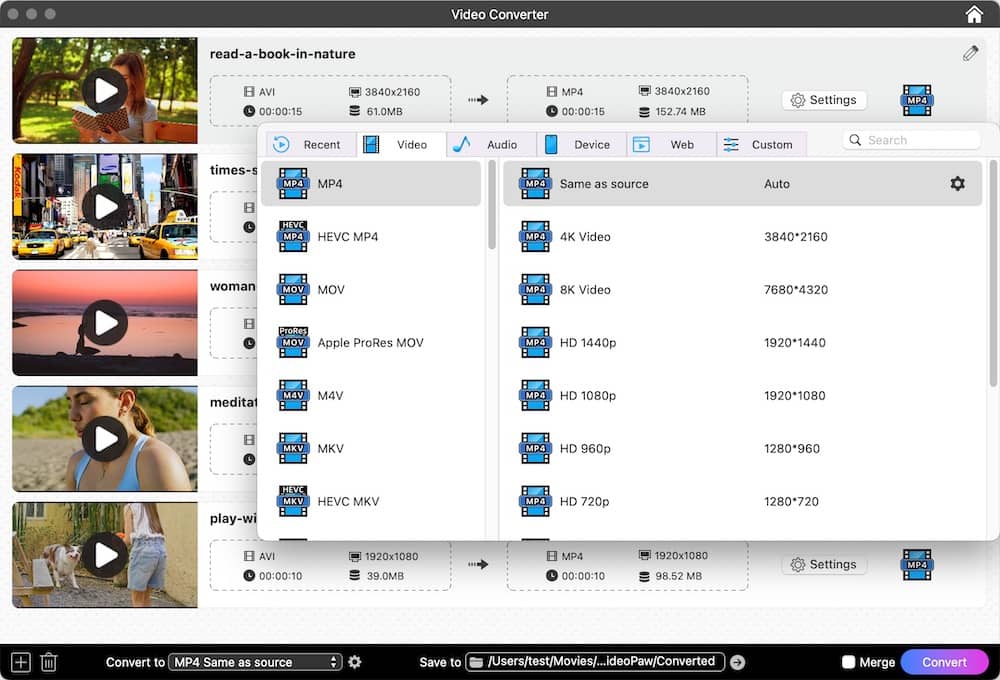The image size is (1000, 680).
Task: Click the trash delete icon
Action: (x=49, y=662)
